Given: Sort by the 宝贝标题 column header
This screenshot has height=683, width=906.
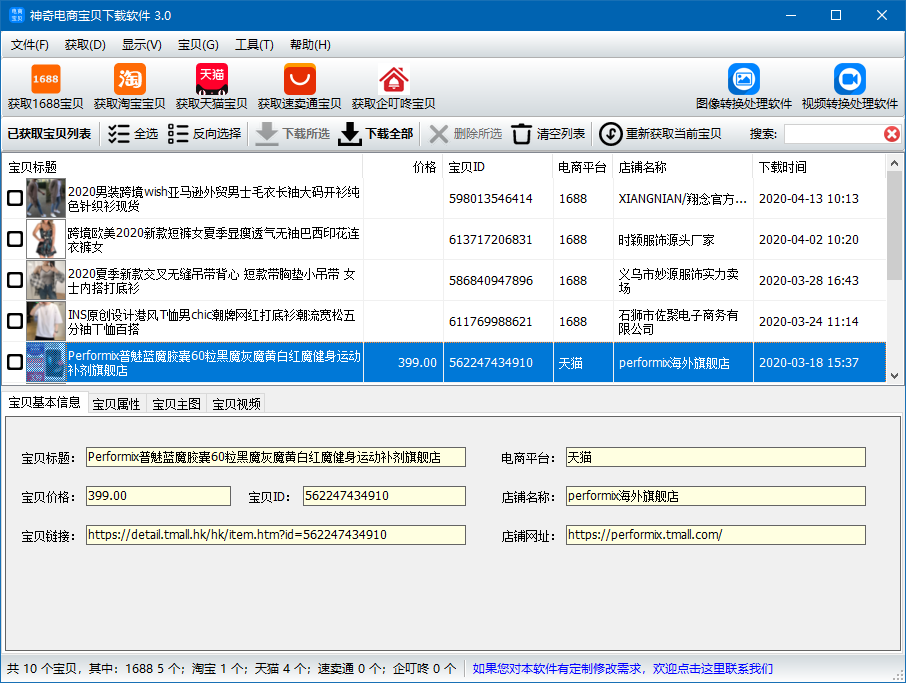Looking at the screenshot, I should [183, 167].
